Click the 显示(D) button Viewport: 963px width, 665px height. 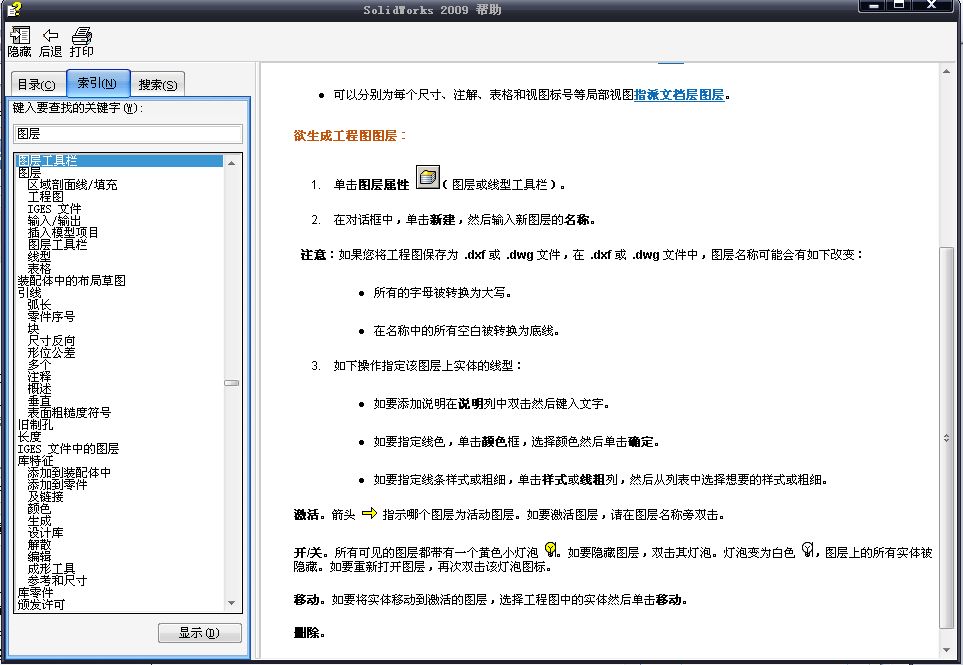click(200, 632)
